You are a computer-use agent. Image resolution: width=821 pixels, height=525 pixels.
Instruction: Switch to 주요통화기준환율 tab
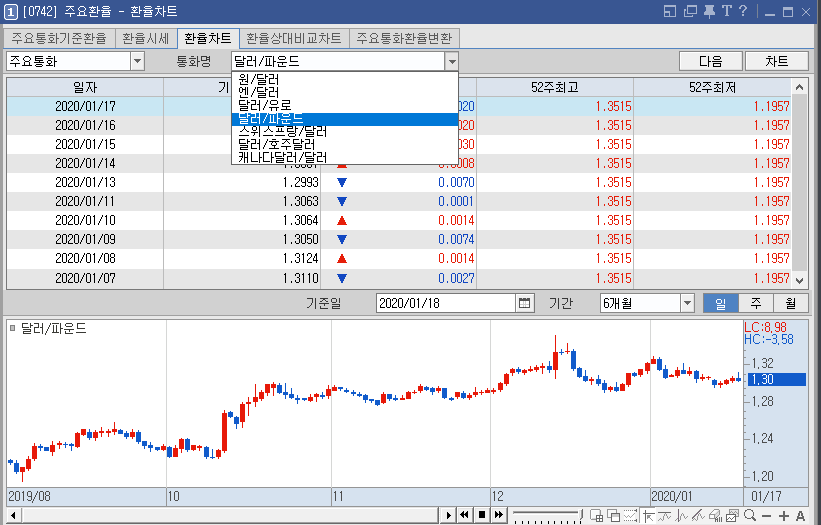click(59, 38)
